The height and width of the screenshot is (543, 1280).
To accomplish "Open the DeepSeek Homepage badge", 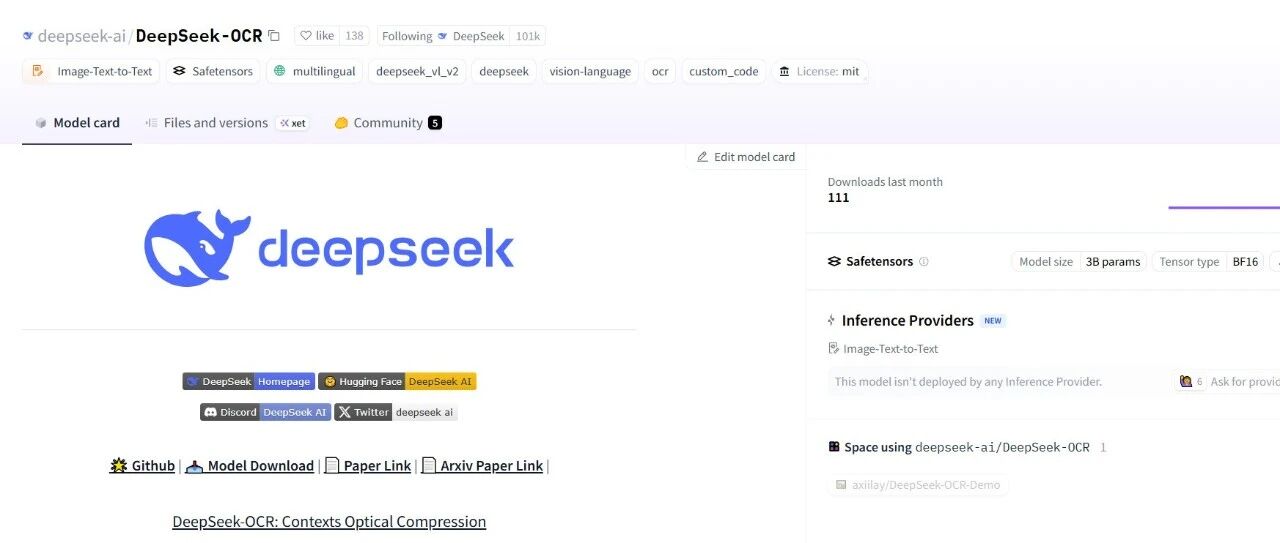I will (x=248, y=381).
